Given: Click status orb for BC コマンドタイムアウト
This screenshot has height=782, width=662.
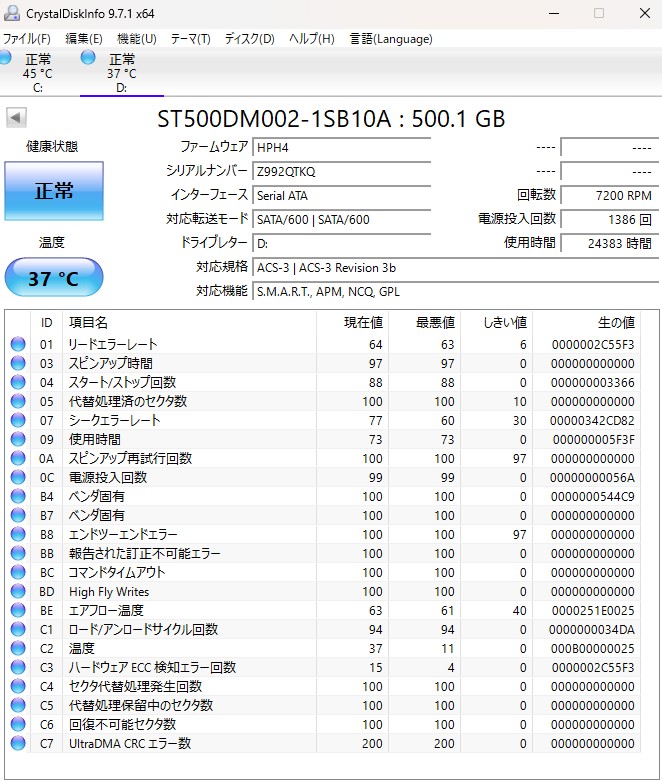Looking at the screenshot, I should click(18, 572).
